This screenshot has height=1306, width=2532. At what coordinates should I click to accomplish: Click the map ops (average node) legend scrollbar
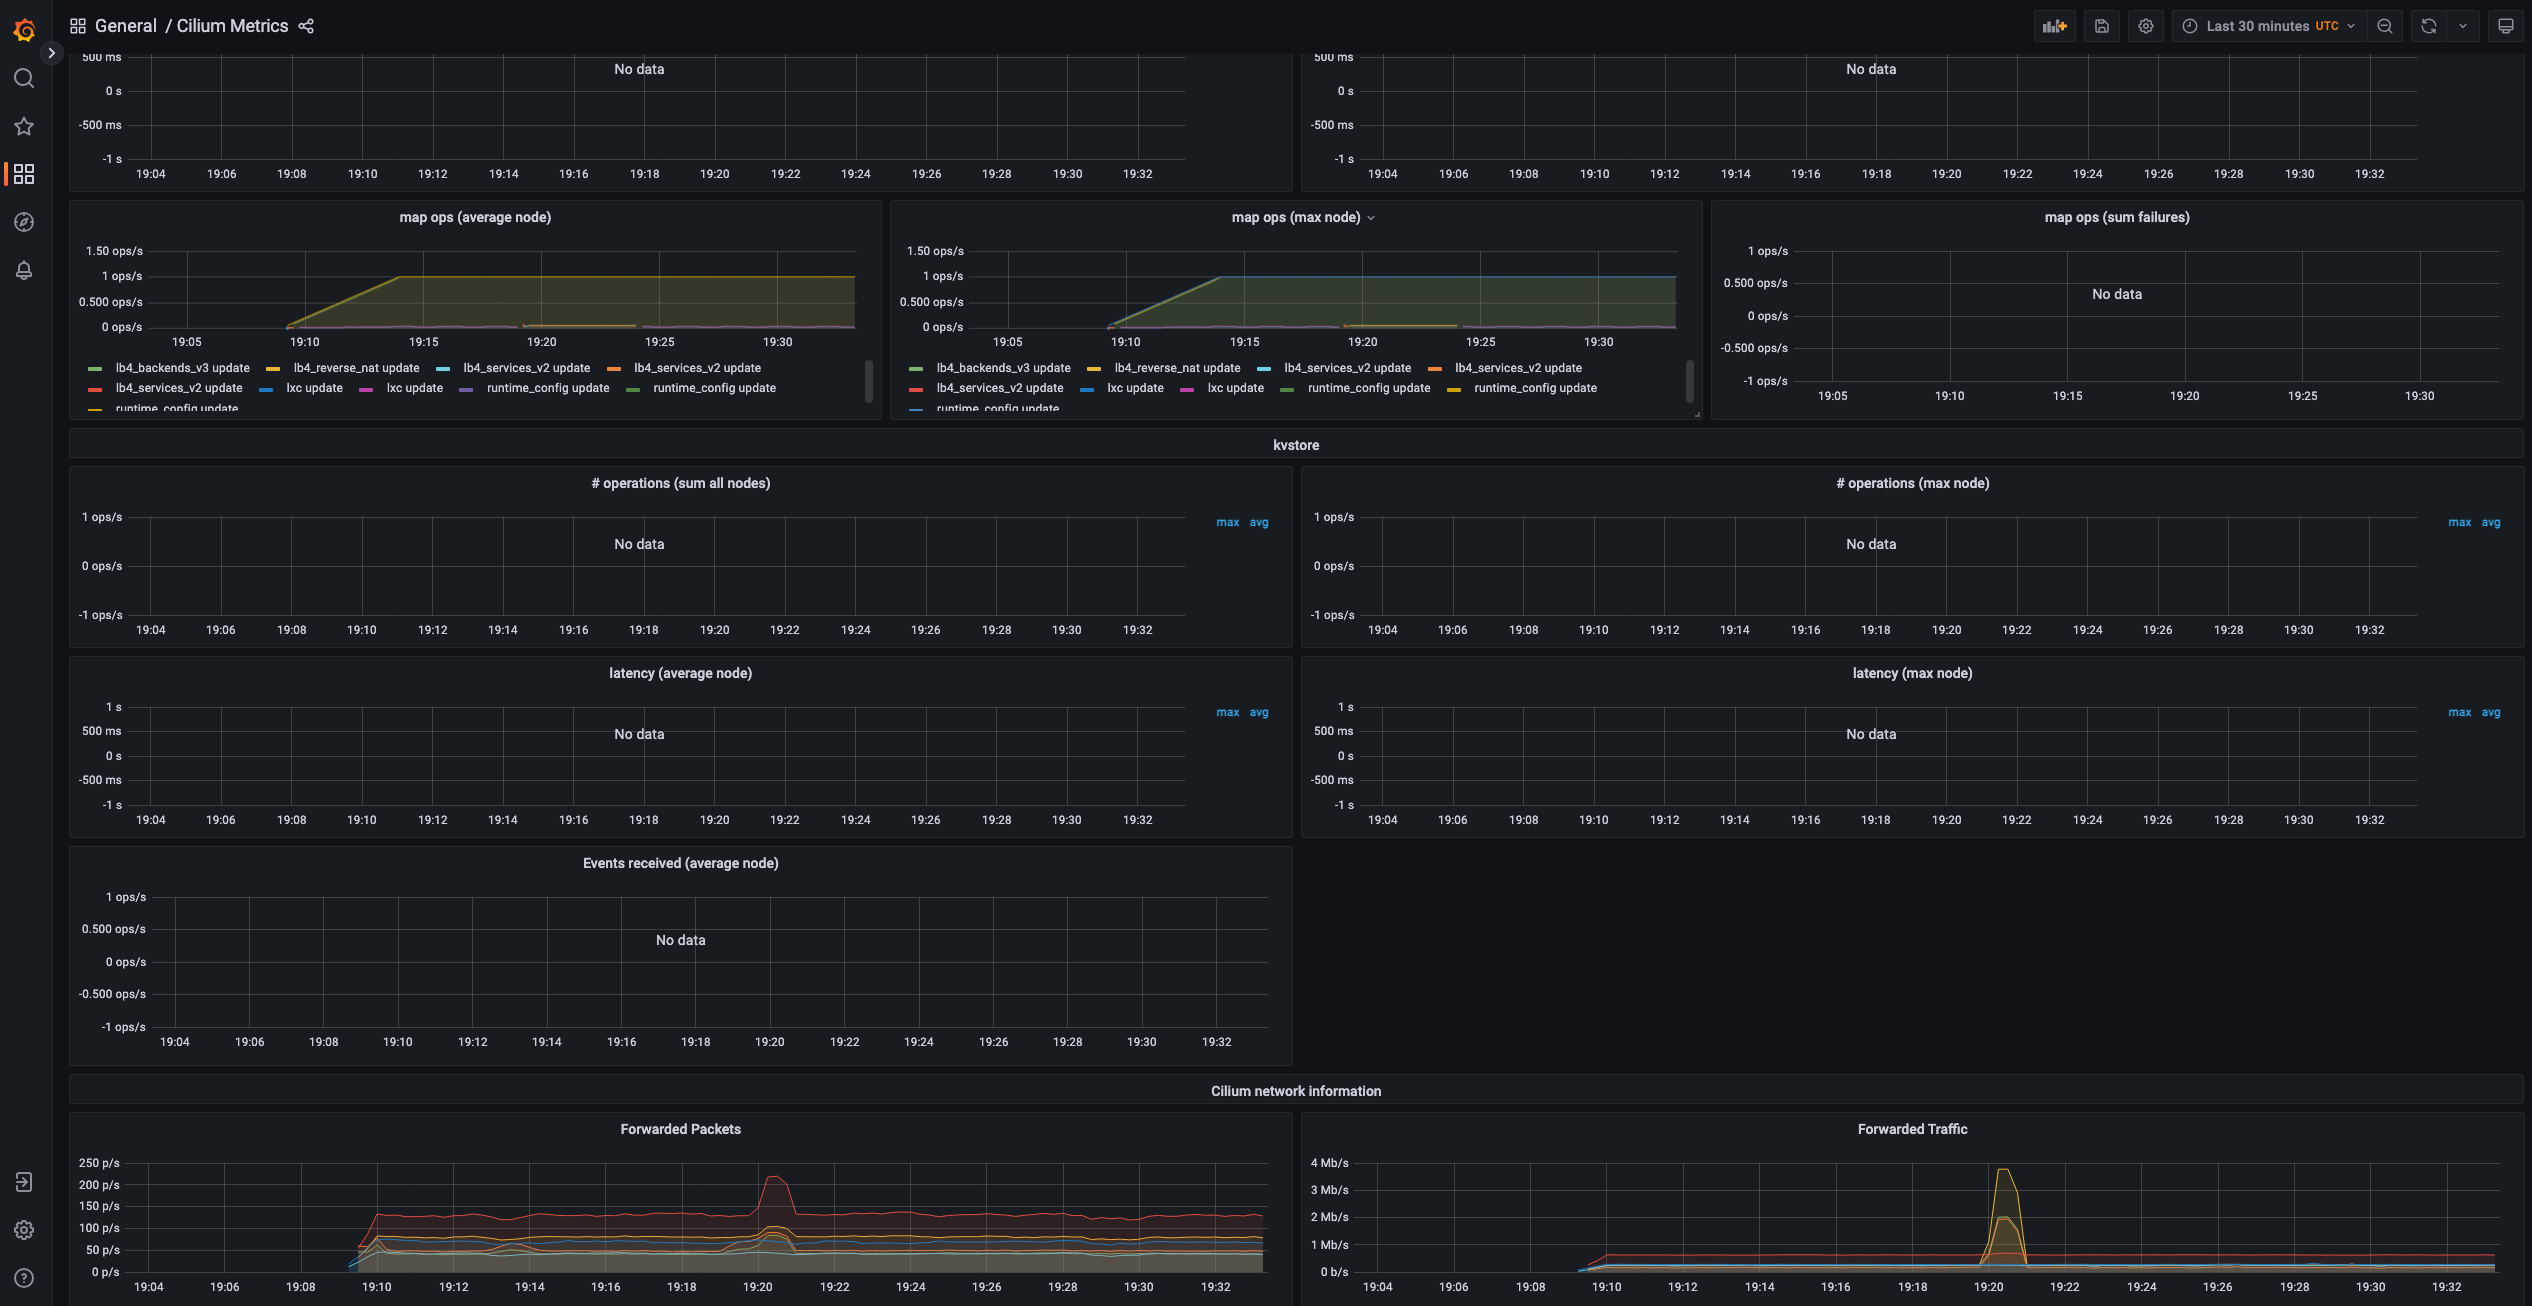tap(868, 380)
